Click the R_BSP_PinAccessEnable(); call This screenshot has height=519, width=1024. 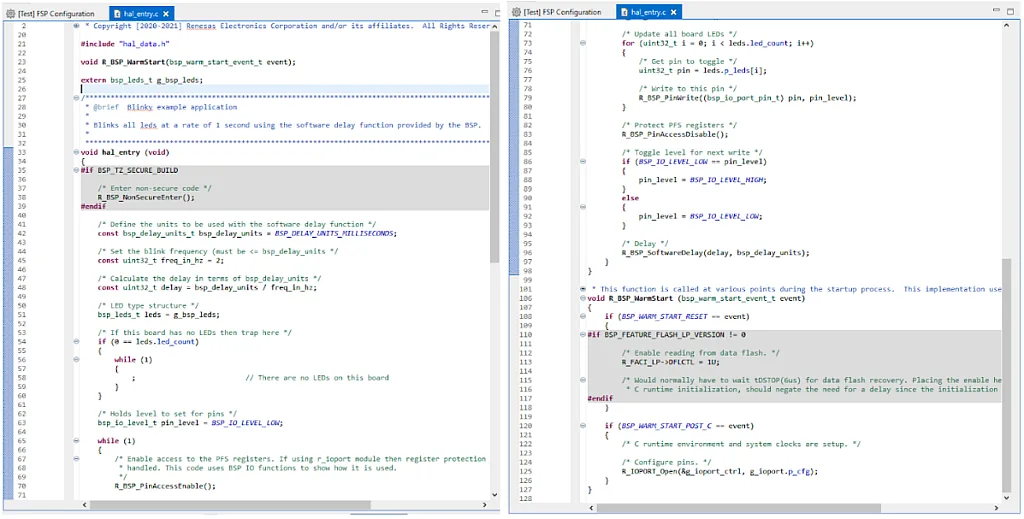pyautogui.click(x=165, y=486)
